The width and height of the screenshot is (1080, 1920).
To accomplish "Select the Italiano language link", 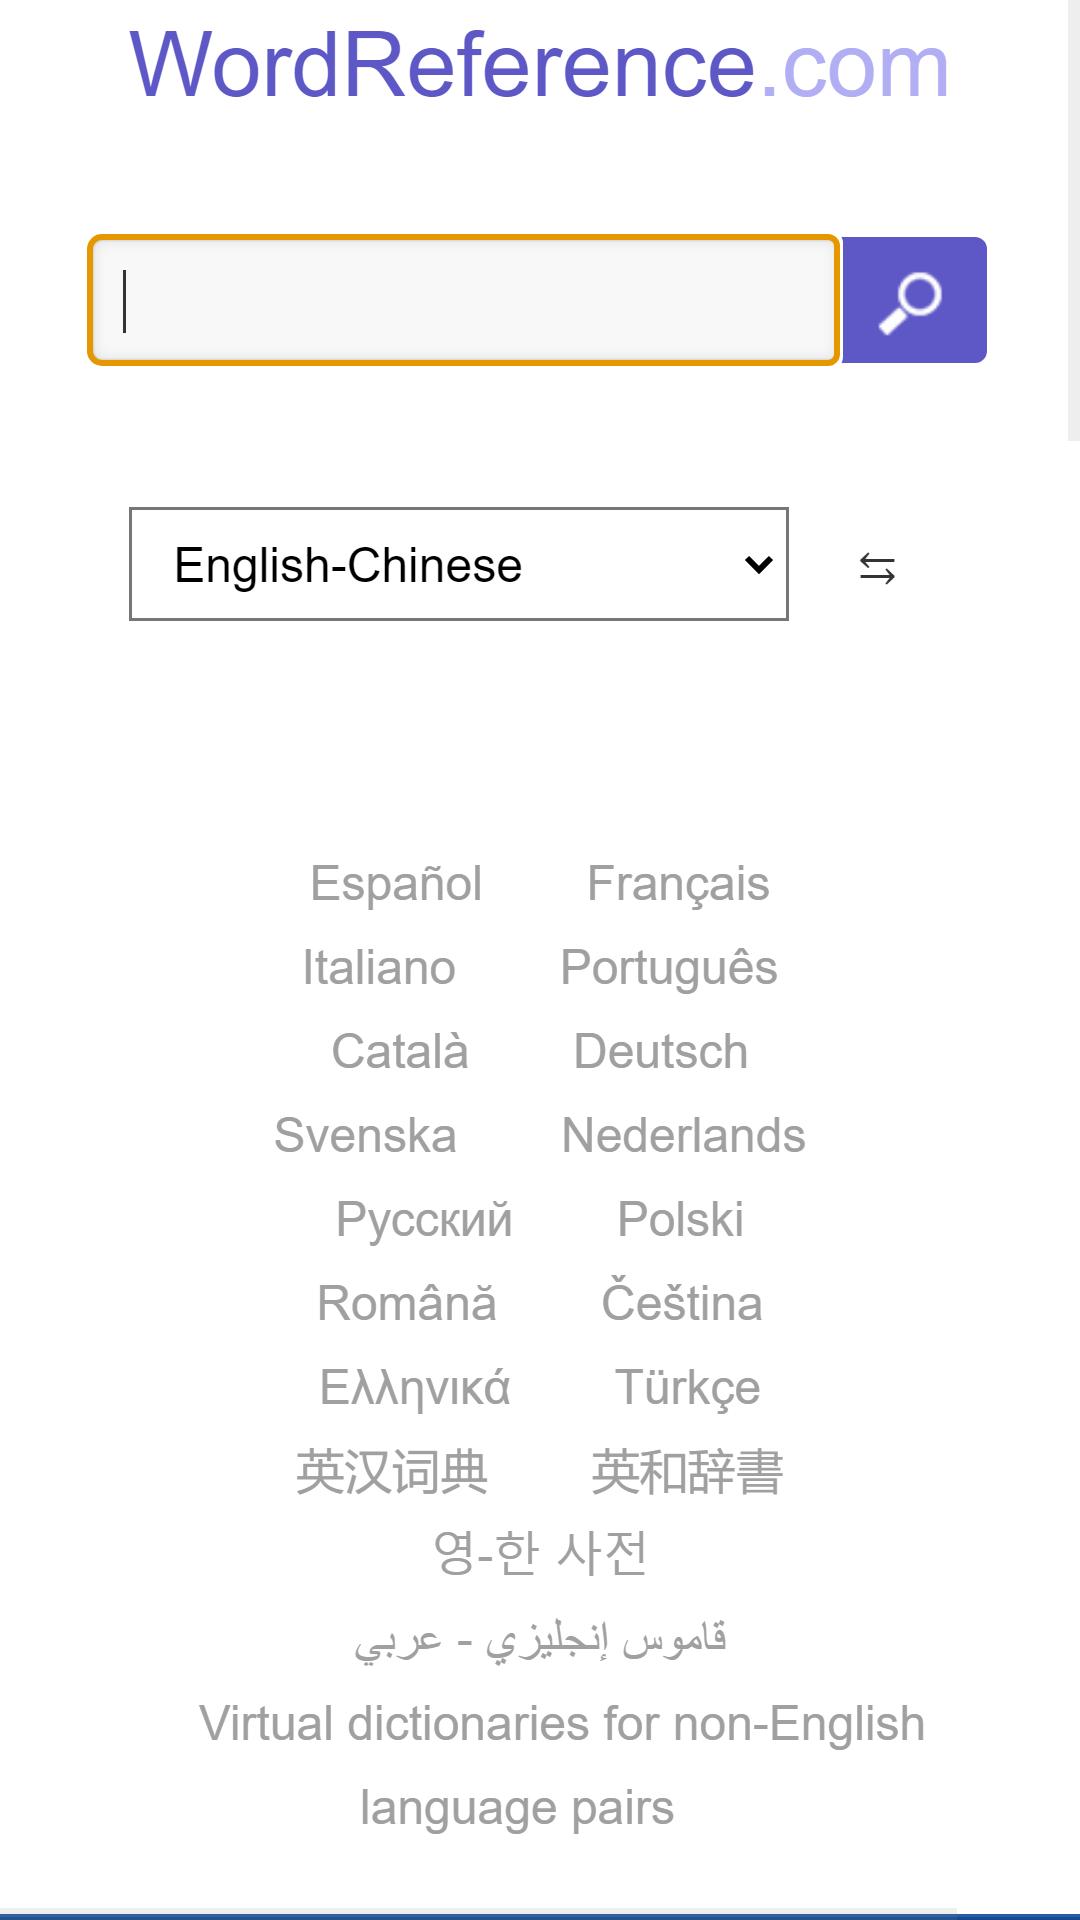I will pos(379,968).
